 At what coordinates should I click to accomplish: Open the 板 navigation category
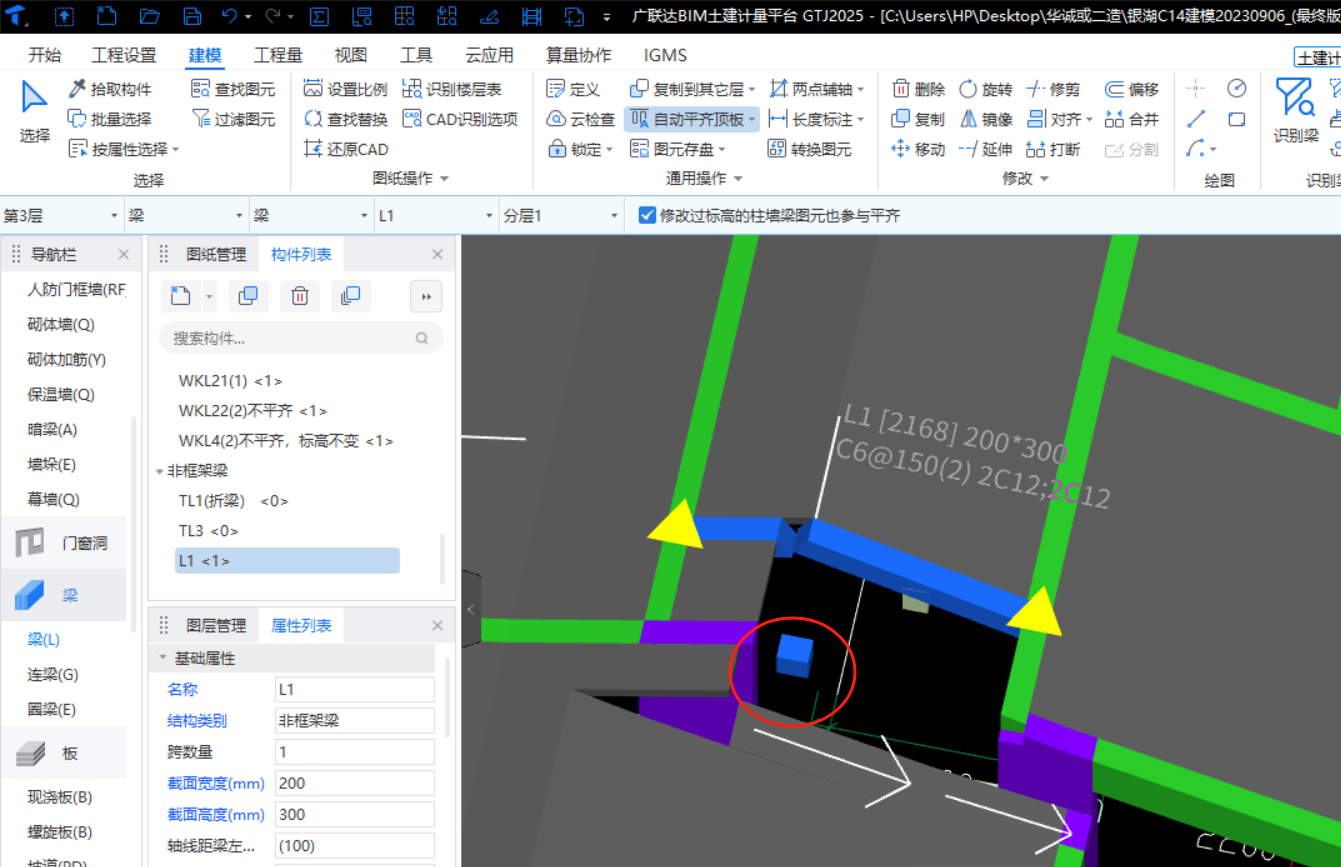click(64, 753)
